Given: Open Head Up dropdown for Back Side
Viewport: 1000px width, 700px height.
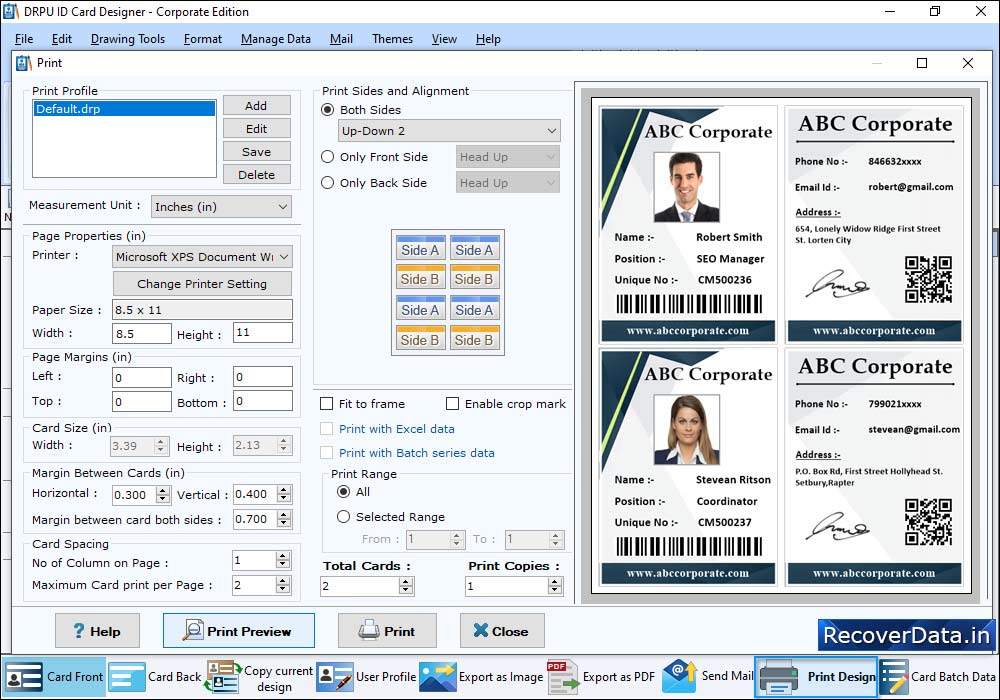Looking at the screenshot, I should tap(508, 183).
